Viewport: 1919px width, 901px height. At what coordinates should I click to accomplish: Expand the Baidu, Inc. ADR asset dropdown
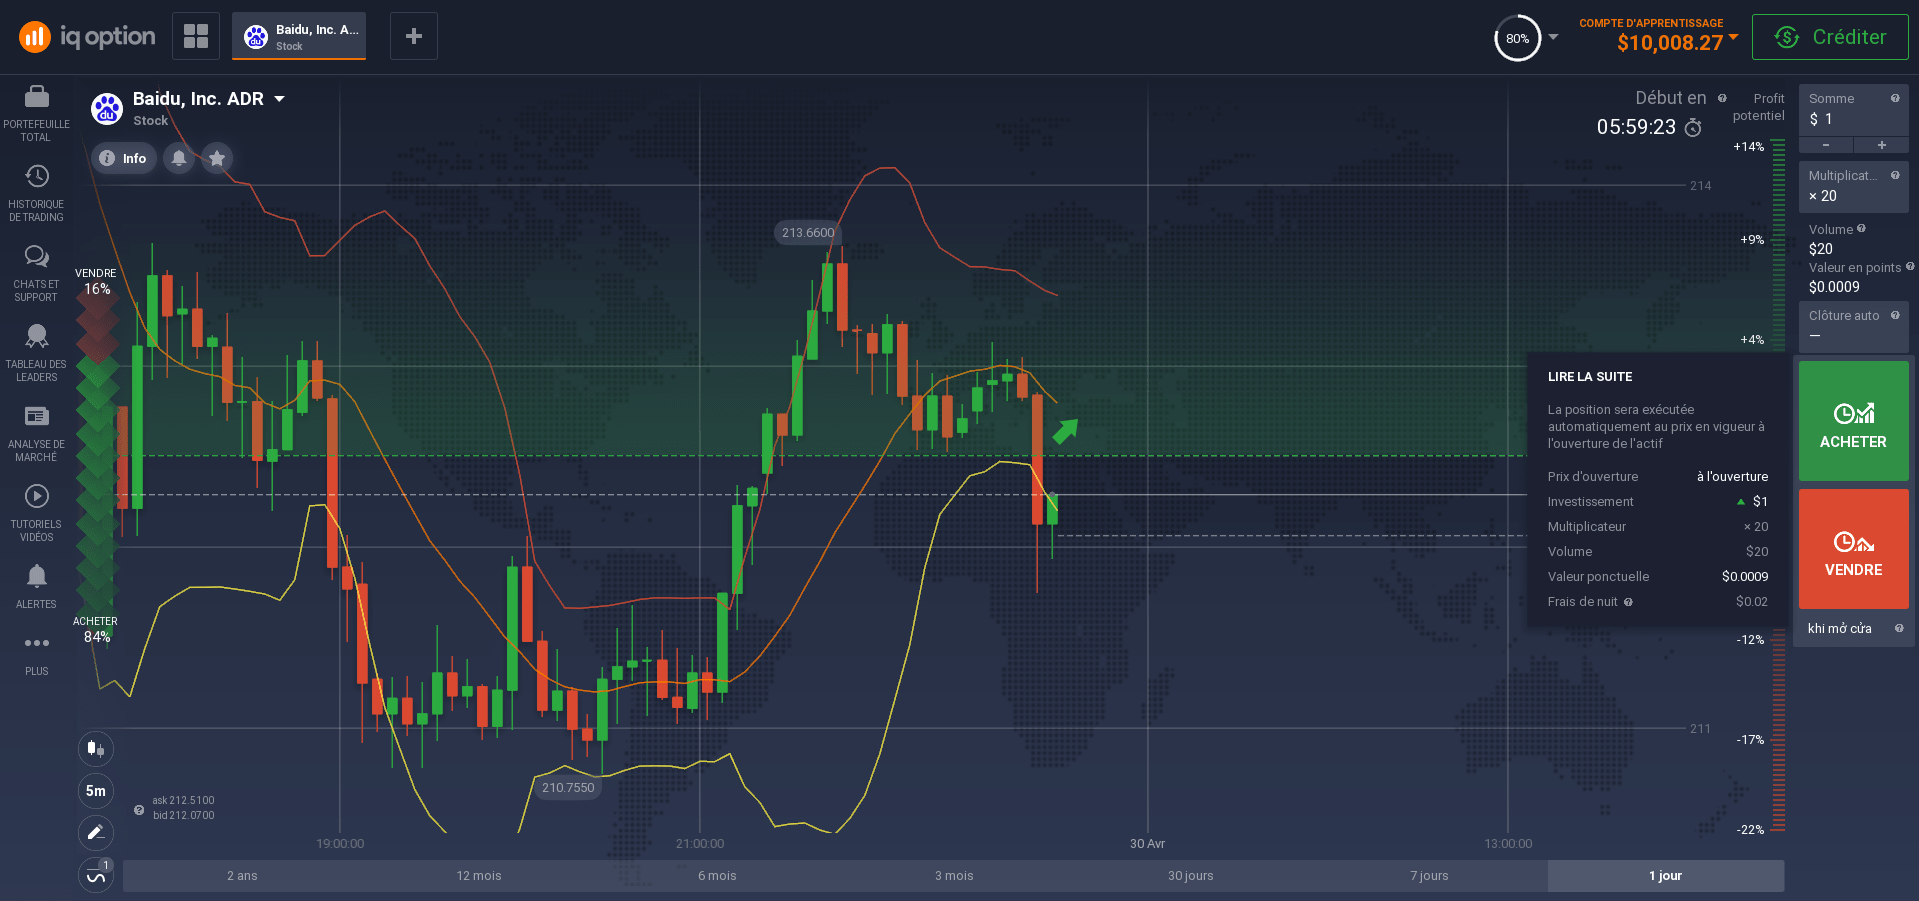coord(279,99)
